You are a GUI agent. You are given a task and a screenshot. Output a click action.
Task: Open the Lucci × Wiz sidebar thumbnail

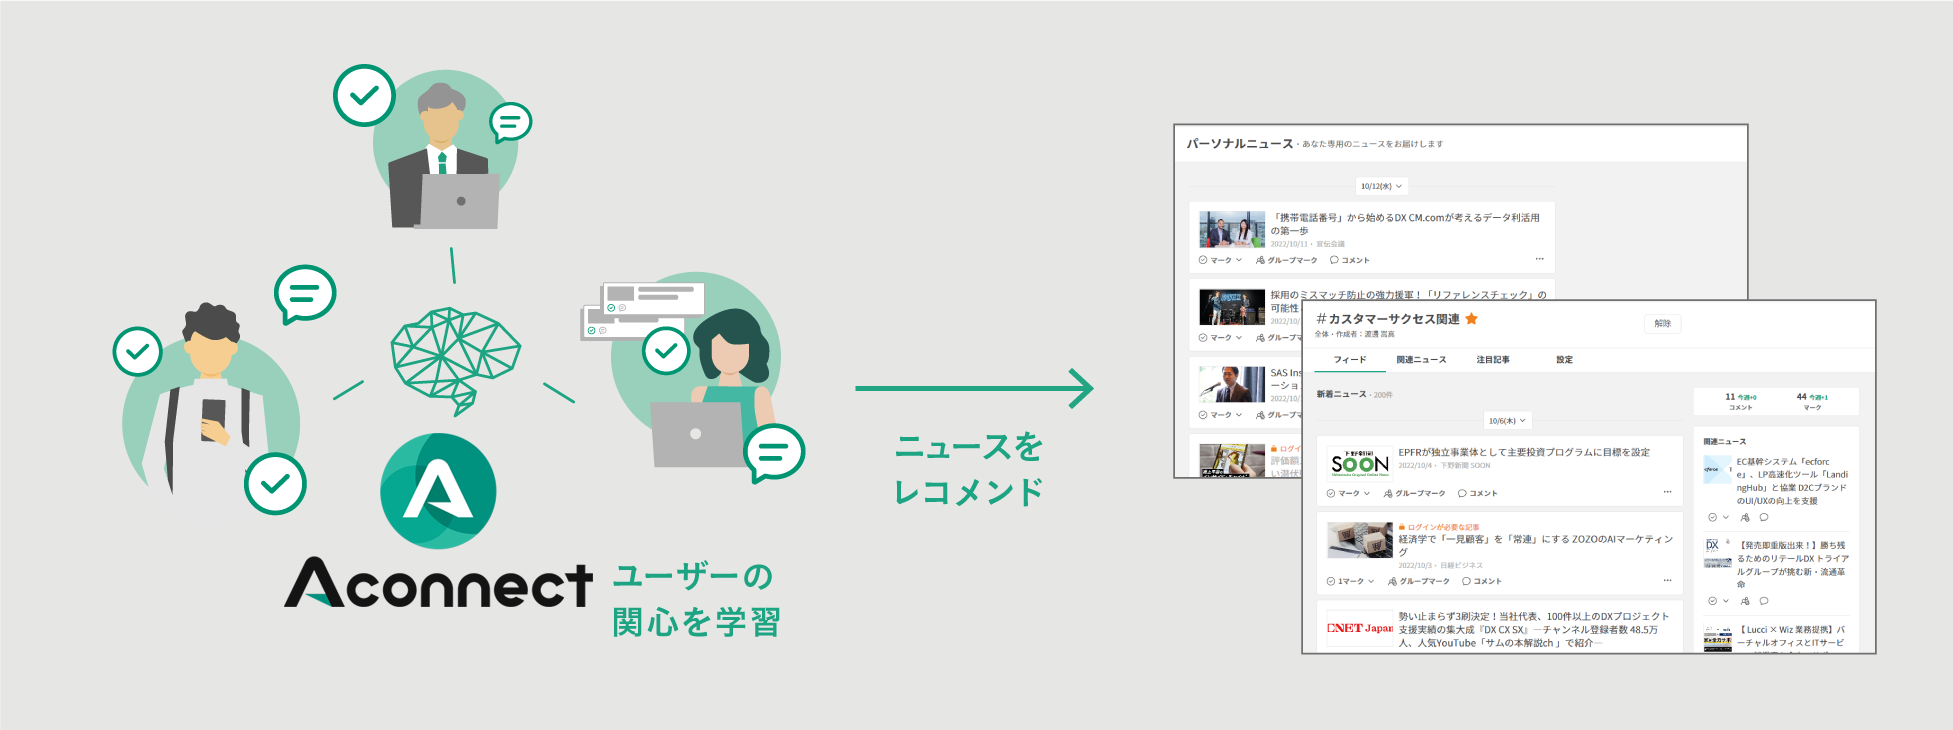tap(1717, 638)
